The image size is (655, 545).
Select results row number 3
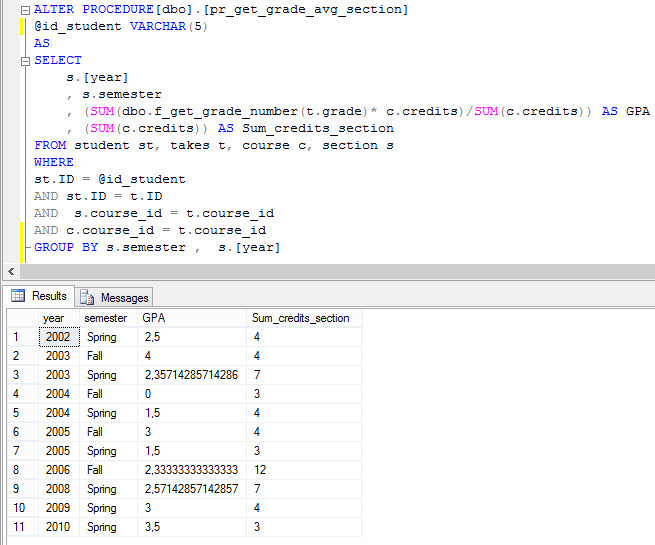(23, 375)
